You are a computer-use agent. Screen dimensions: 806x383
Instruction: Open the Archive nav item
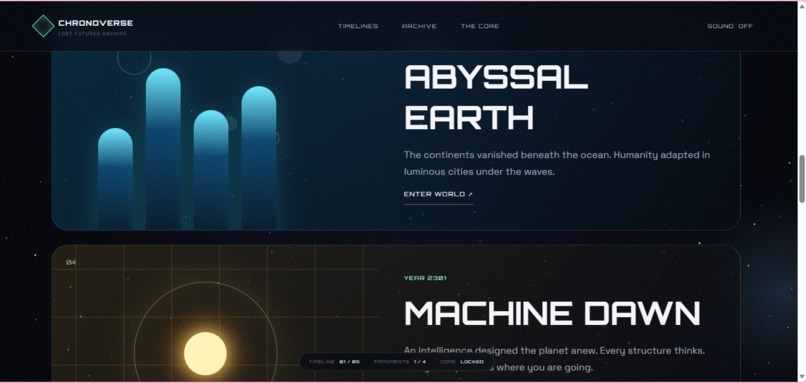tap(419, 26)
